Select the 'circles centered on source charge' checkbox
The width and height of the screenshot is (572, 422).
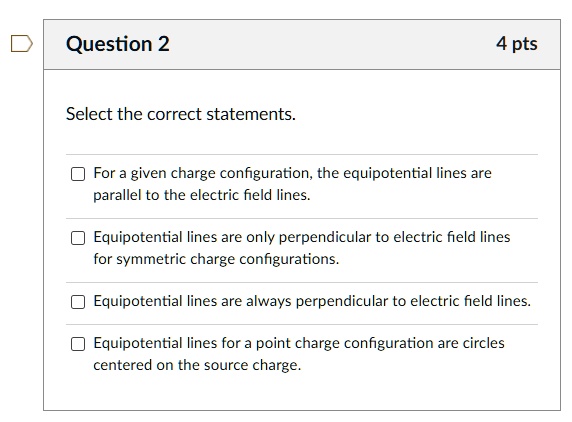78,344
